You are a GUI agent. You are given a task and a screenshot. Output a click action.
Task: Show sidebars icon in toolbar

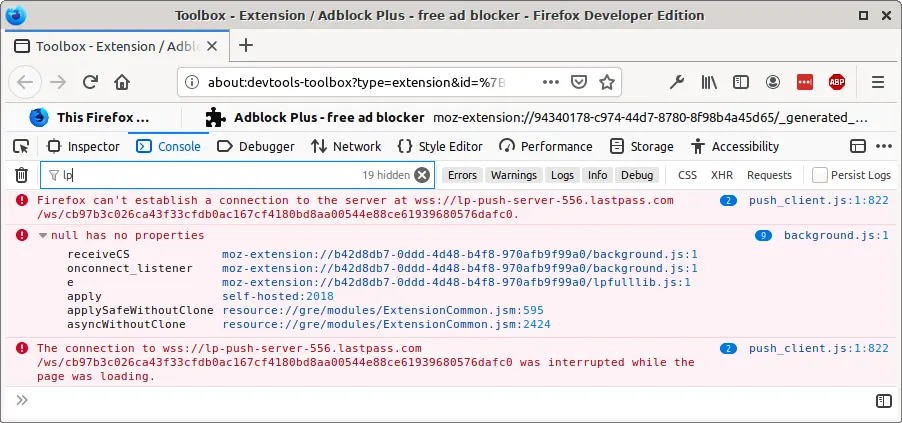(740, 82)
